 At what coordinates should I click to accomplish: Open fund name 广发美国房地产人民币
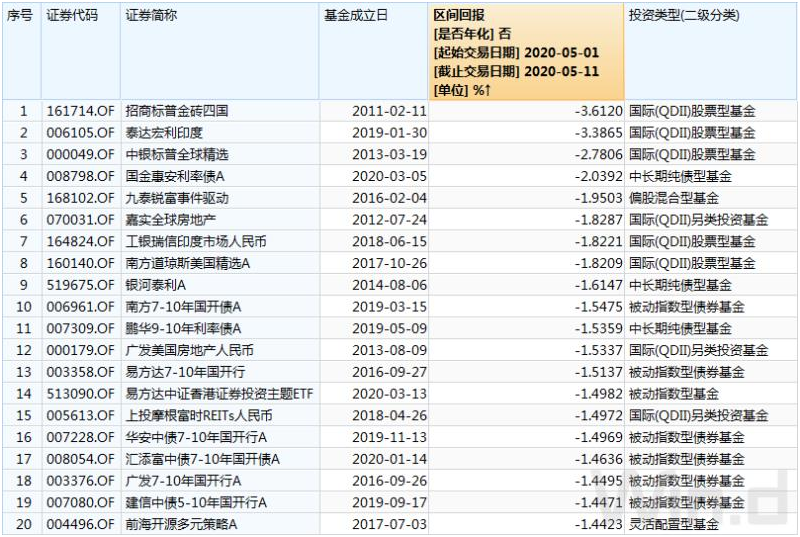coord(190,350)
